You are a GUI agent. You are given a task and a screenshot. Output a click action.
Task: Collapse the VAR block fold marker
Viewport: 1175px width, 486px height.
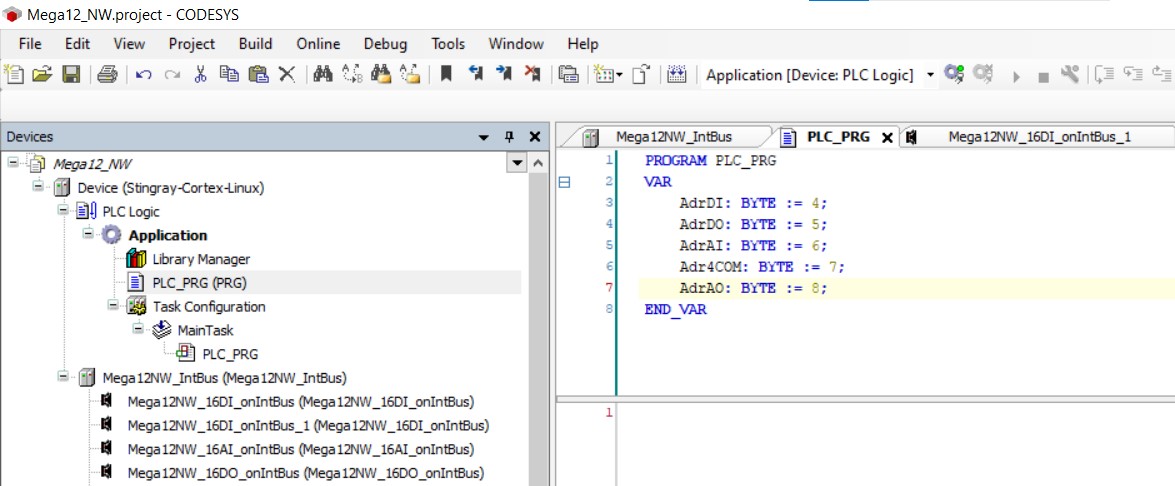[565, 182]
